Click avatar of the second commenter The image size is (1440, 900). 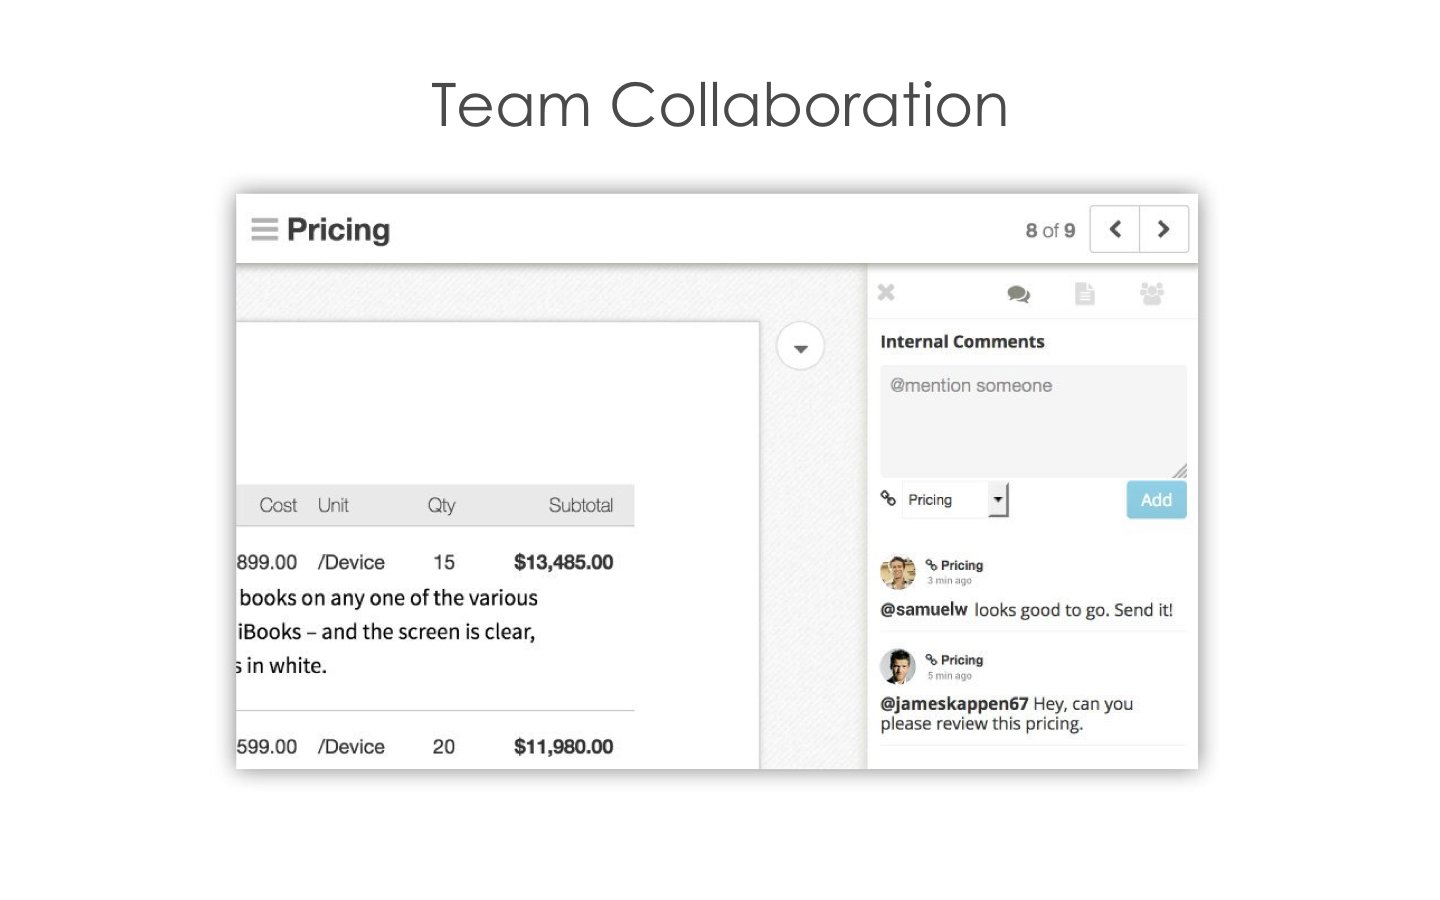[898, 667]
